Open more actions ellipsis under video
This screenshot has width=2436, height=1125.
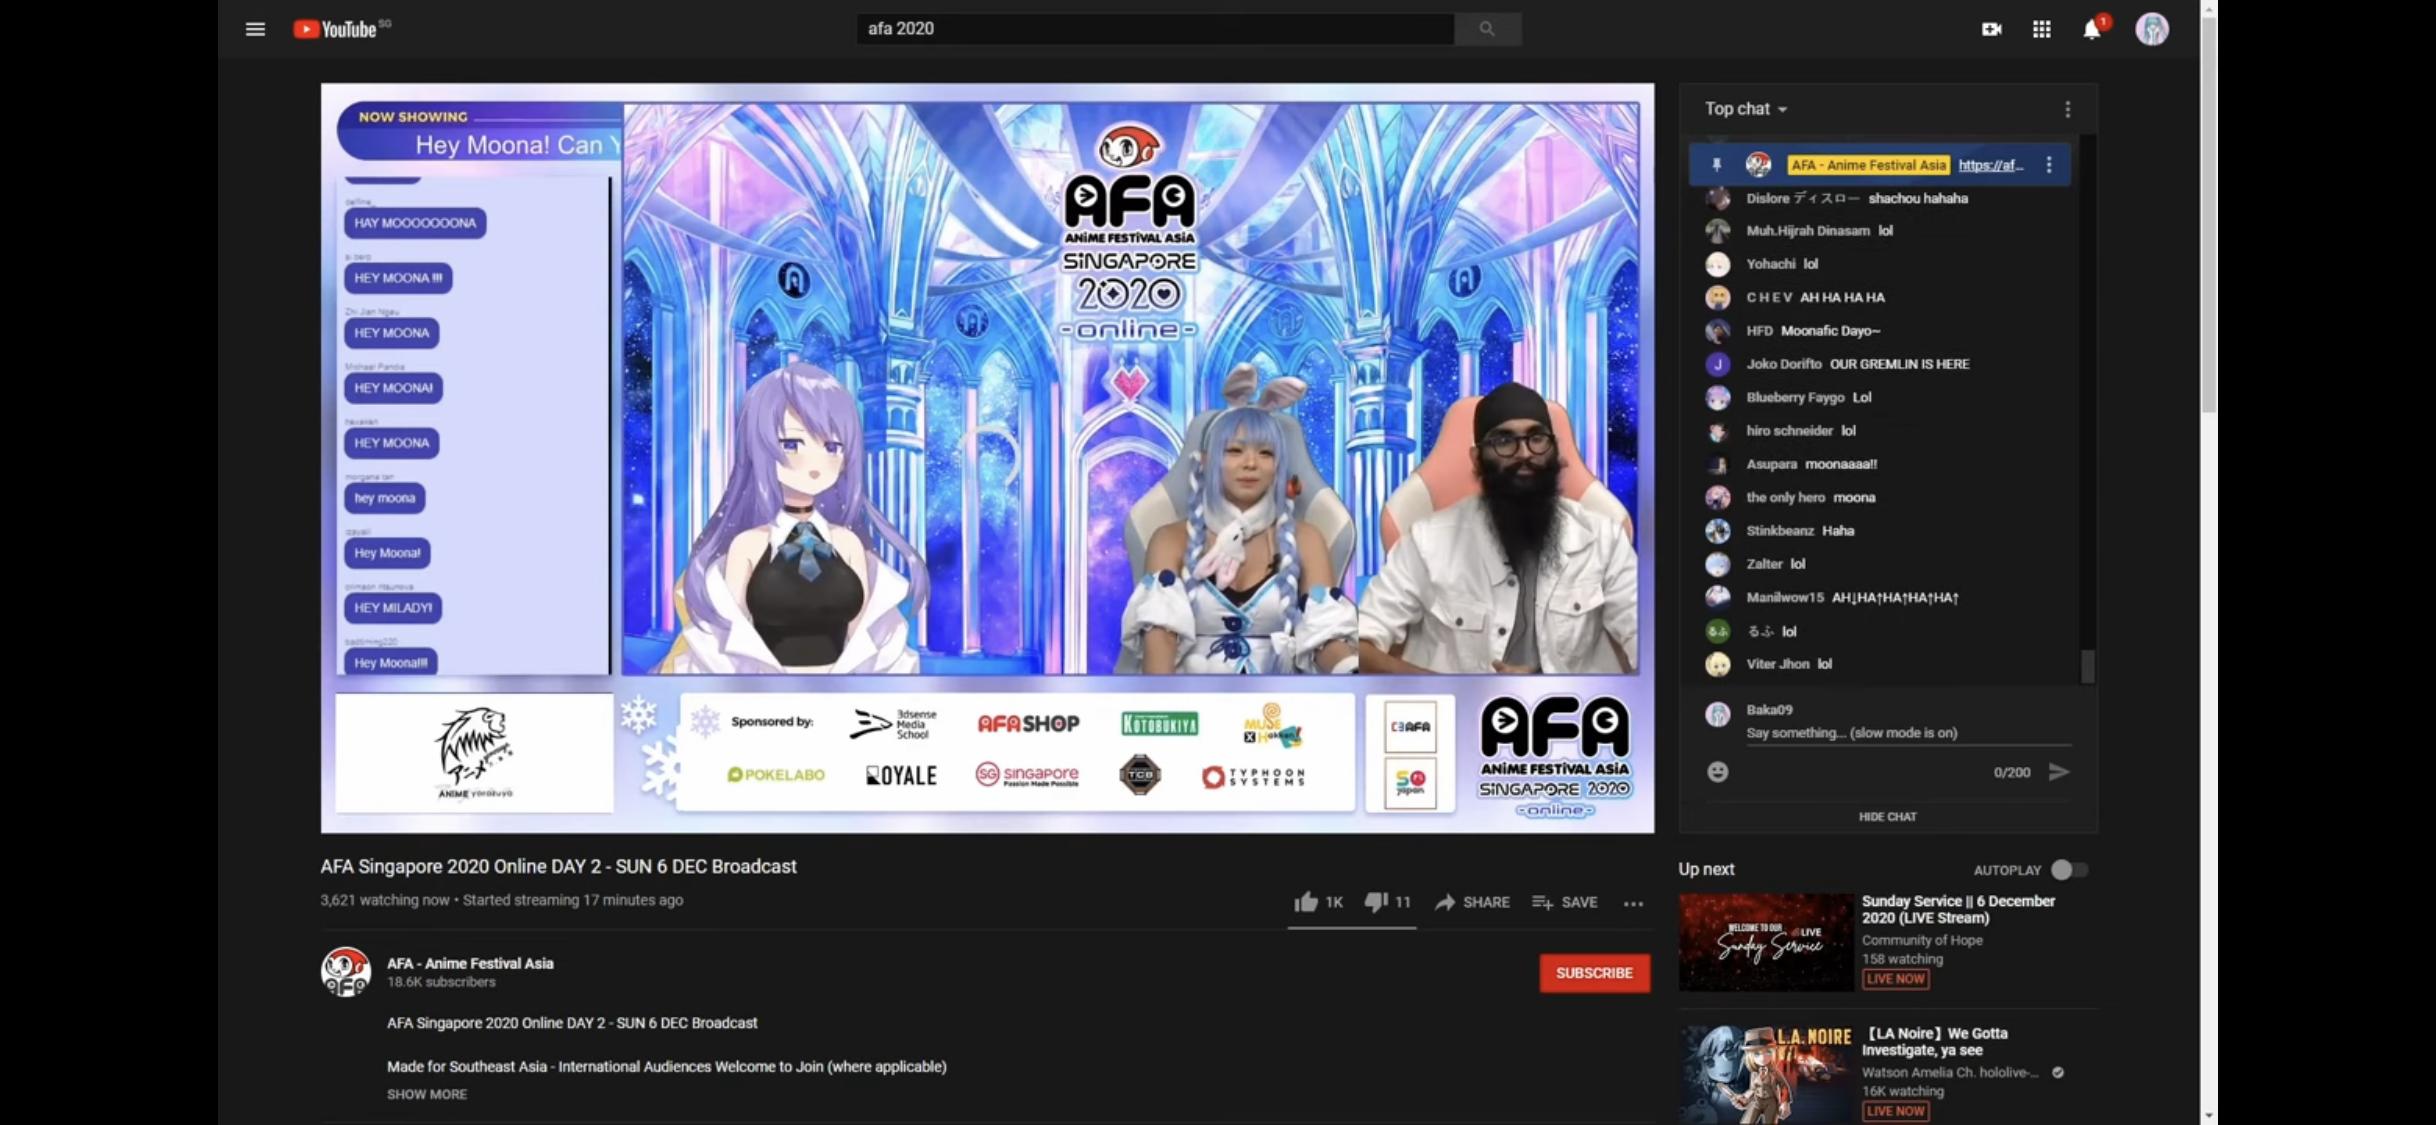click(x=1633, y=903)
